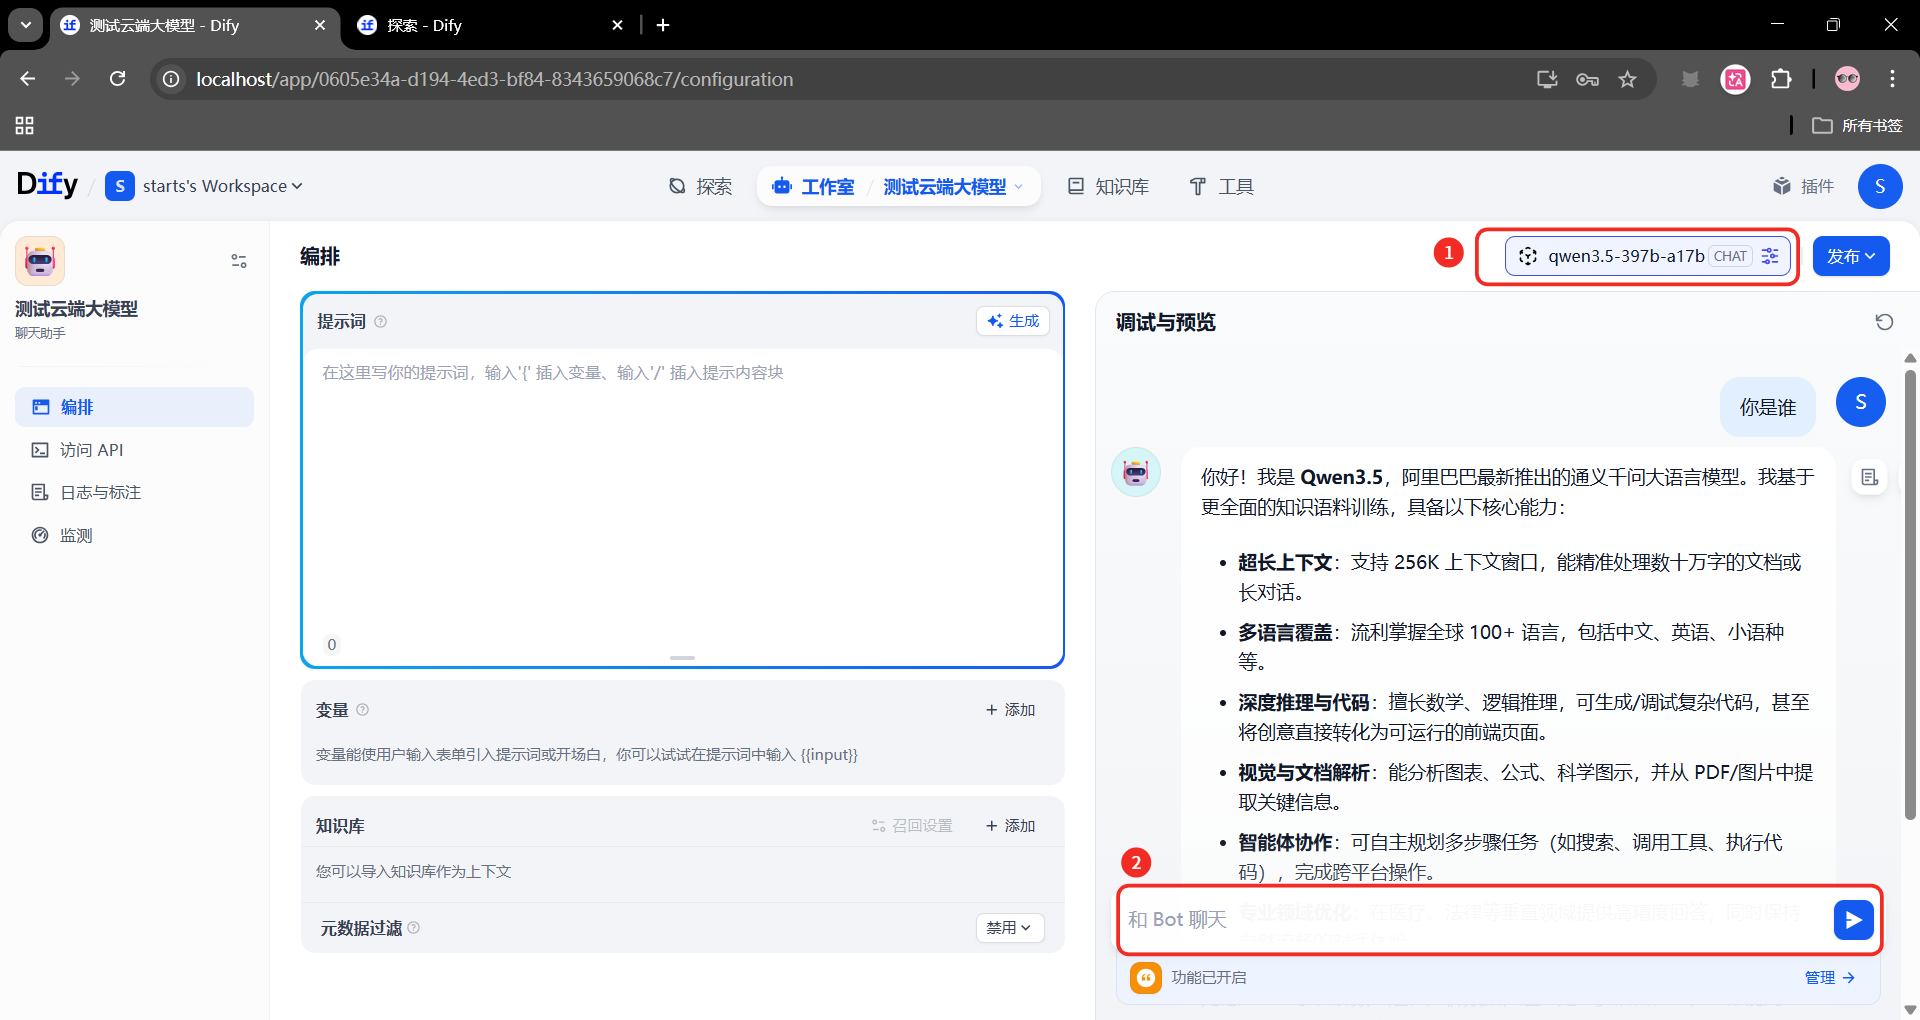Open the 工具 navigation tab
This screenshot has height=1020, width=1920.
1221,186
